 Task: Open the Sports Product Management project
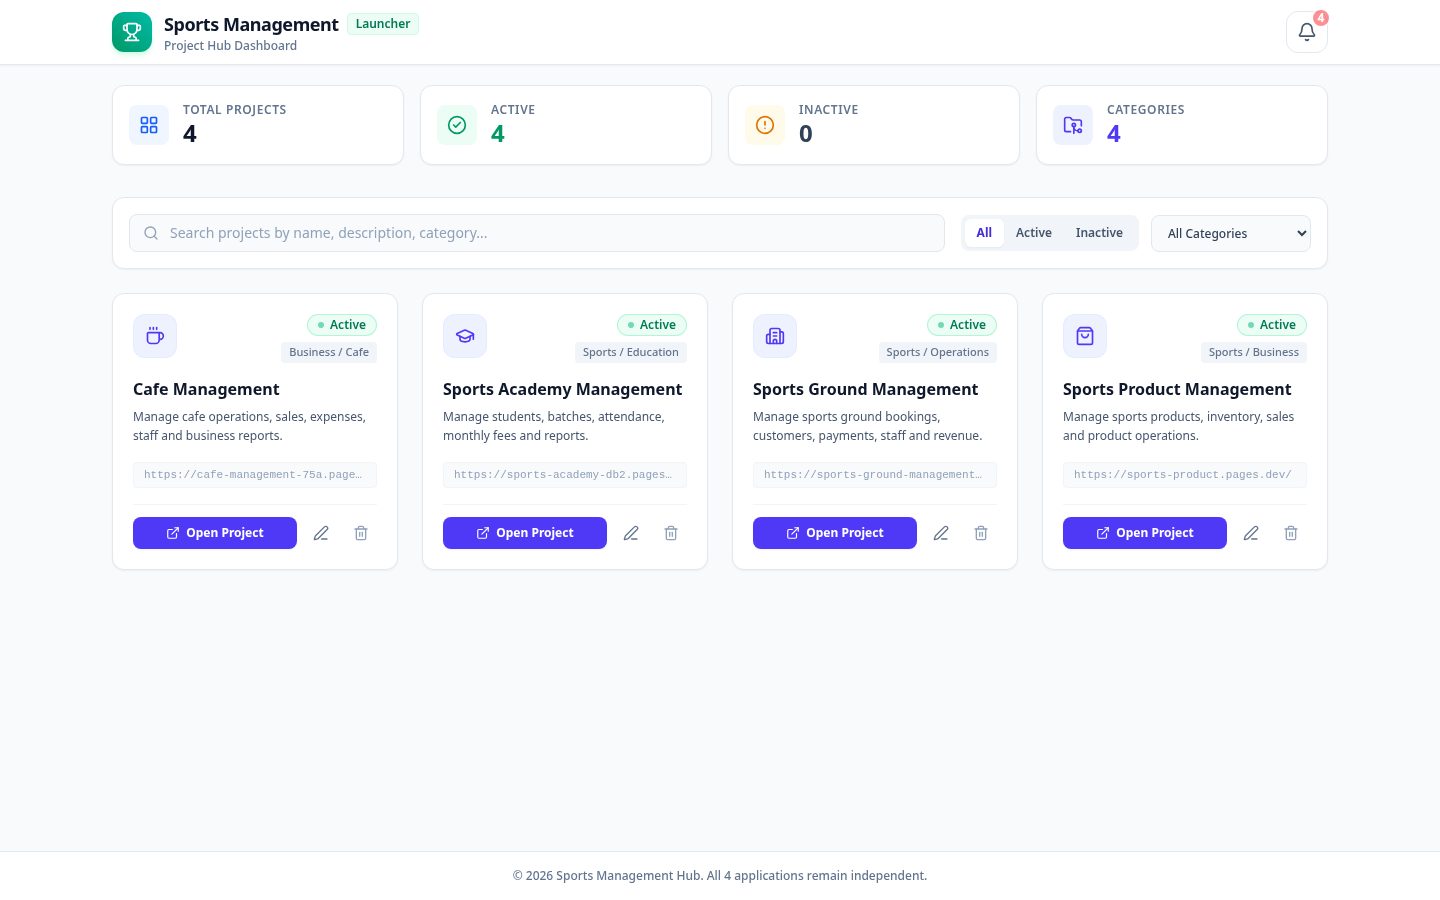[1145, 533]
